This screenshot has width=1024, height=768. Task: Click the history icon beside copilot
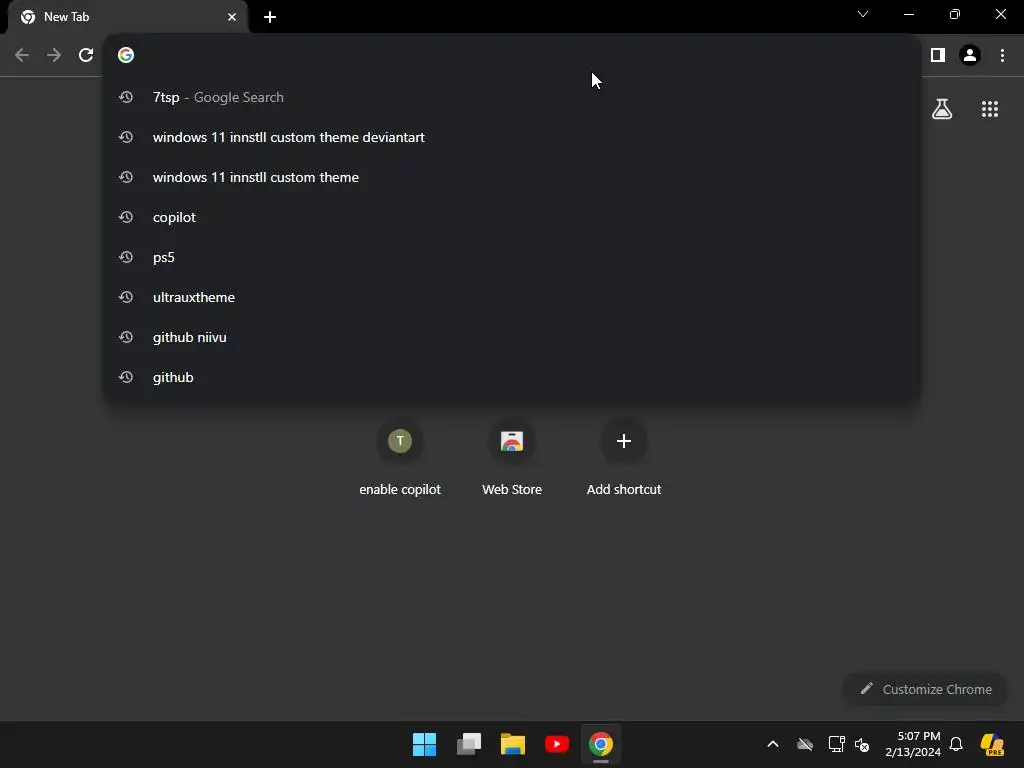click(x=126, y=217)
